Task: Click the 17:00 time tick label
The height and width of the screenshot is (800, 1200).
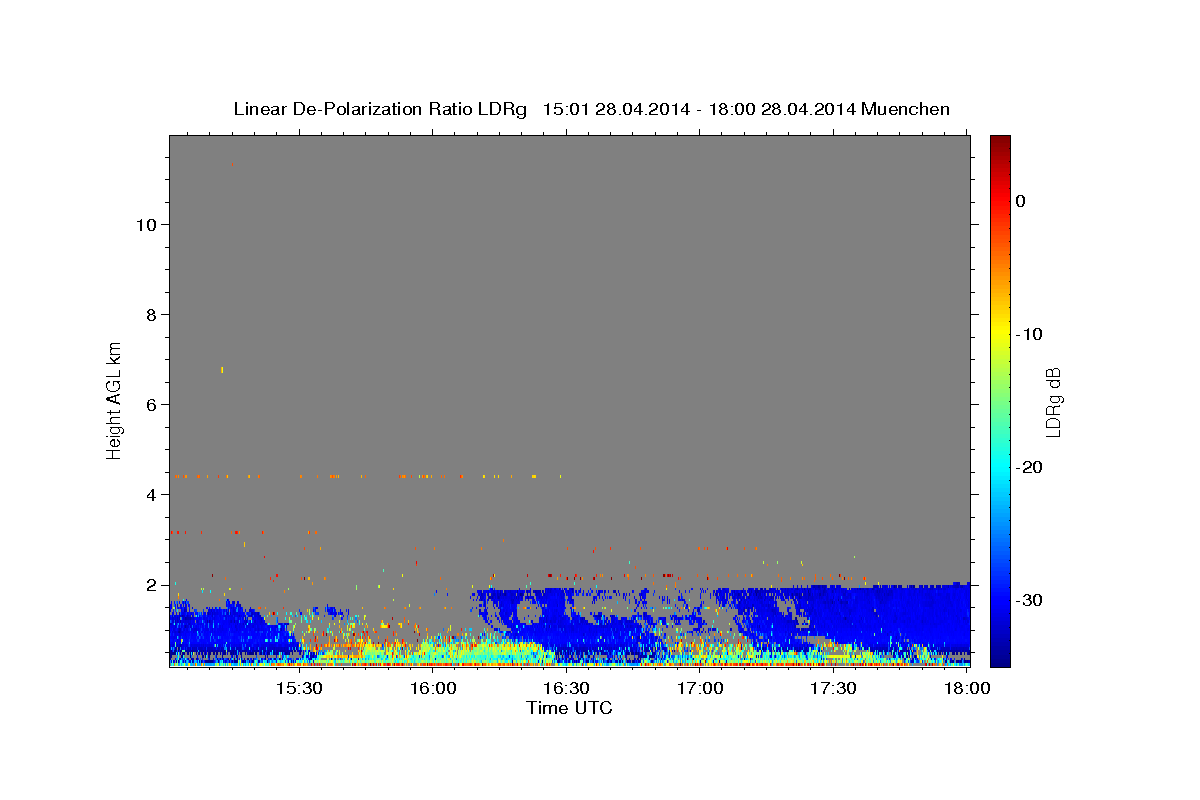Action: pos(700,689)
